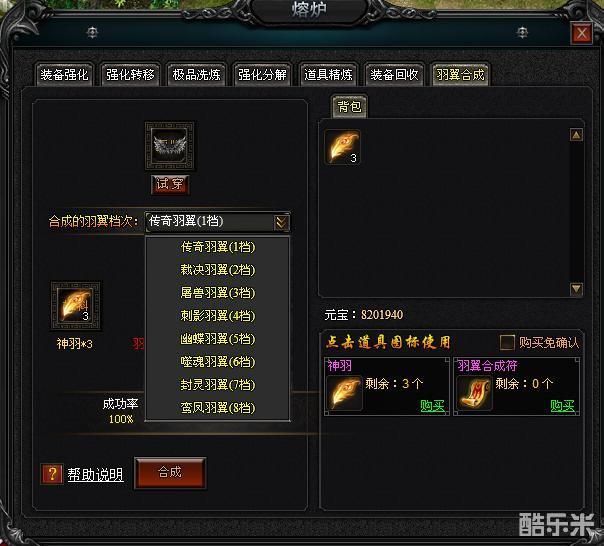Click 购买 link under 神羽
This screenshot has width=604, height=546.
(433, 405)
